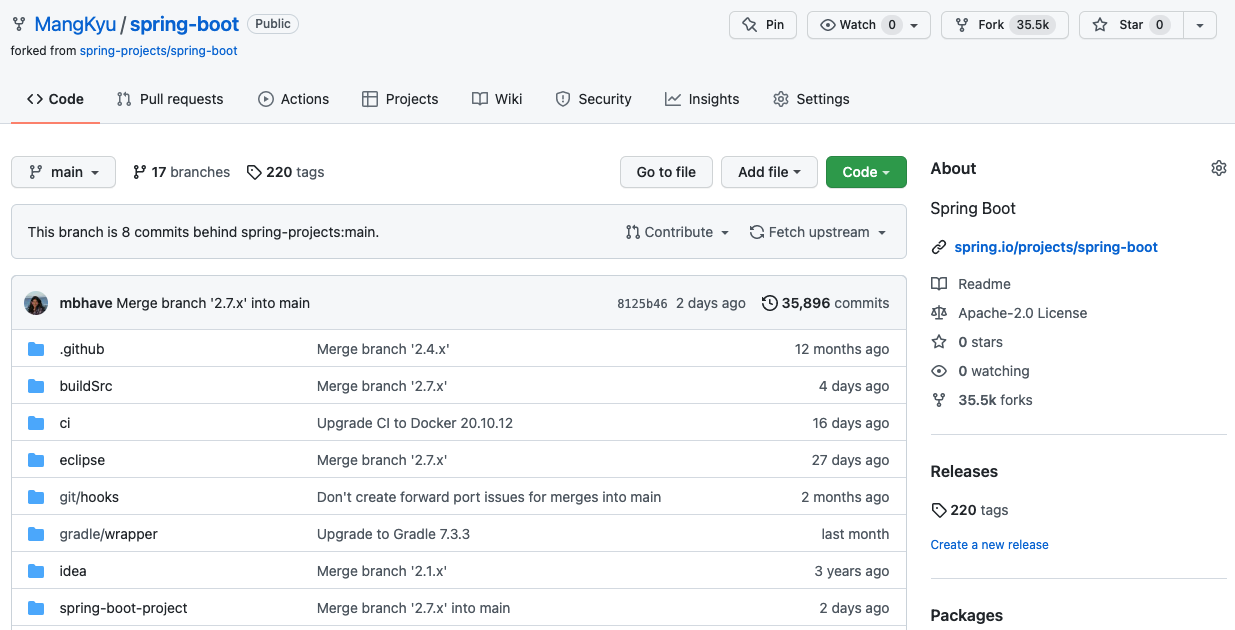This screenshot has width=1235, height=630.
Task: Click the Go to file button
Action: coord(666,172)
